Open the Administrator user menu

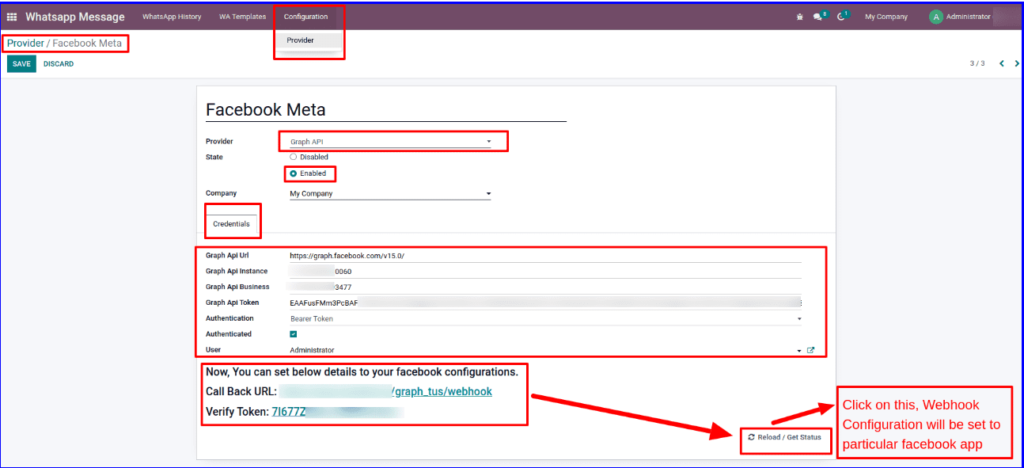click(x=960, y=17)
